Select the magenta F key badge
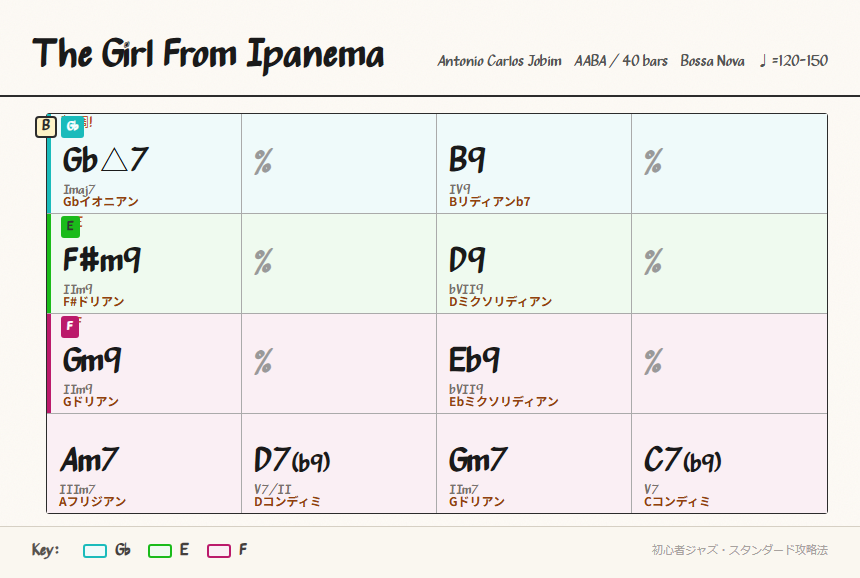This screenshot has height=578, width=860. click(x=70, y=327)
